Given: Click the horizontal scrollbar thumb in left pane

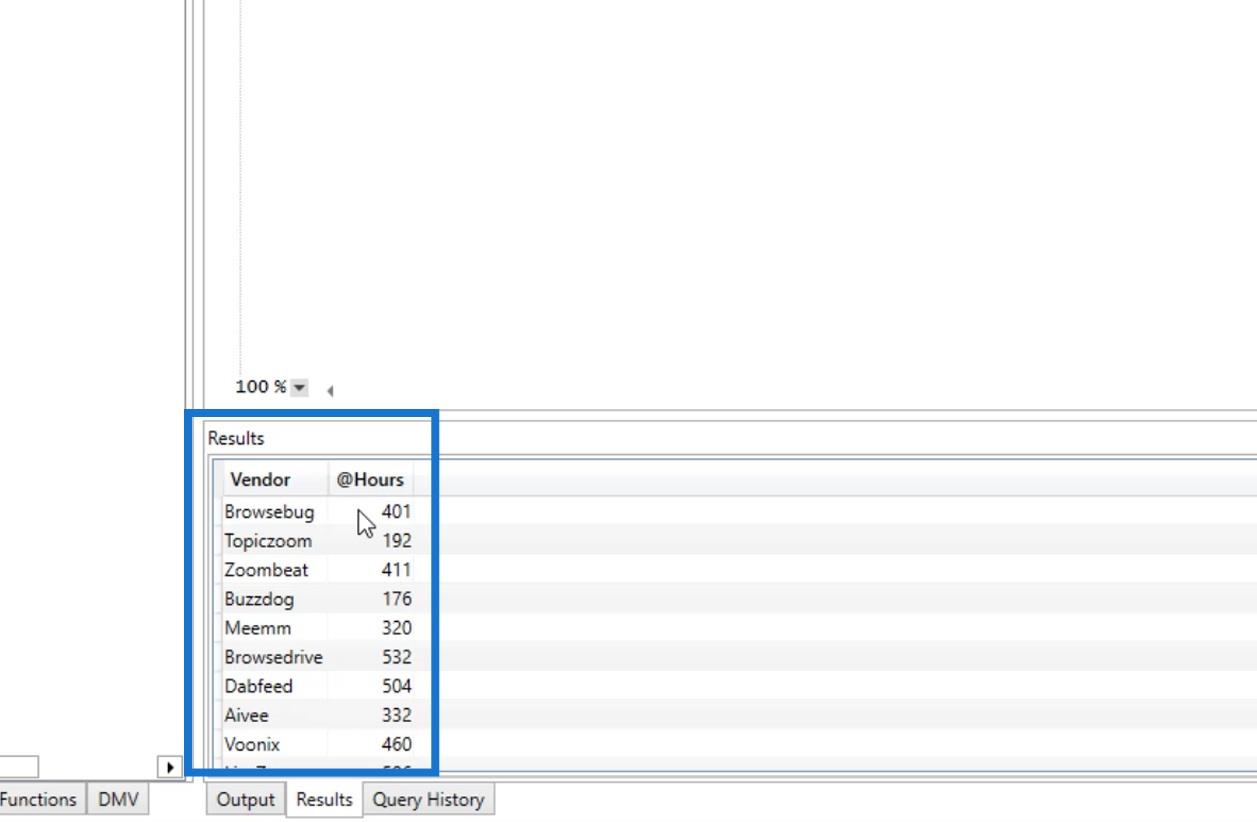Looking at the screenshot, I should pos(19,768).
